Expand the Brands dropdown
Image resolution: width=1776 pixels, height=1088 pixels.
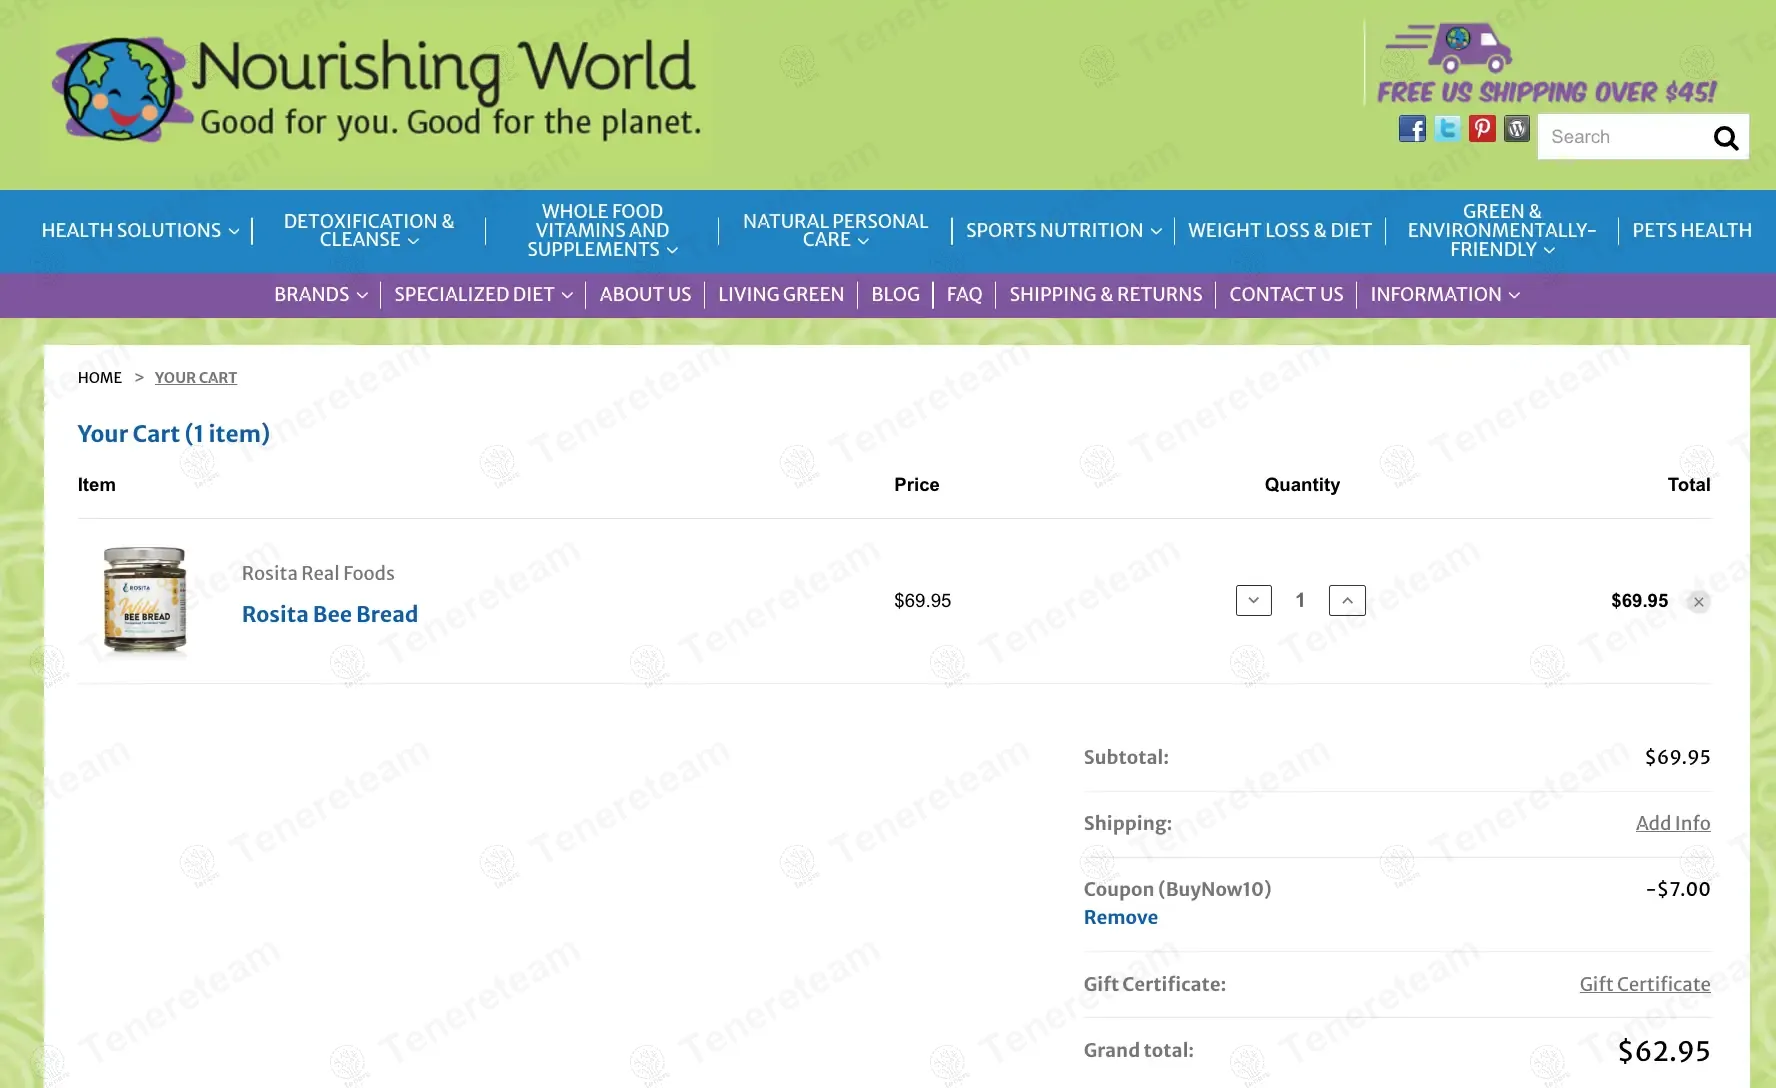tap(321, 294)
